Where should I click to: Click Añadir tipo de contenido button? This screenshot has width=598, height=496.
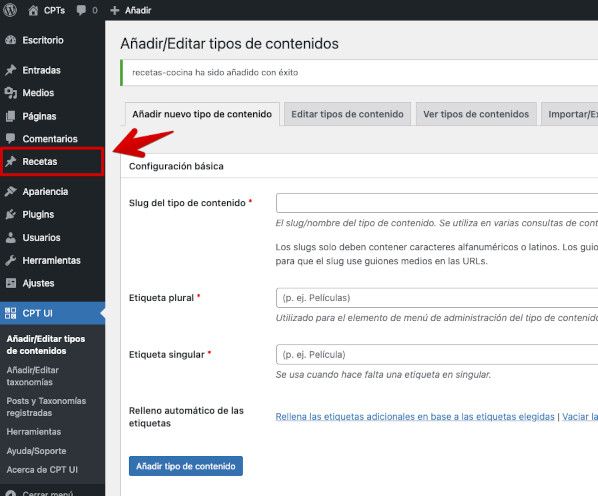(x=186, y=466)
